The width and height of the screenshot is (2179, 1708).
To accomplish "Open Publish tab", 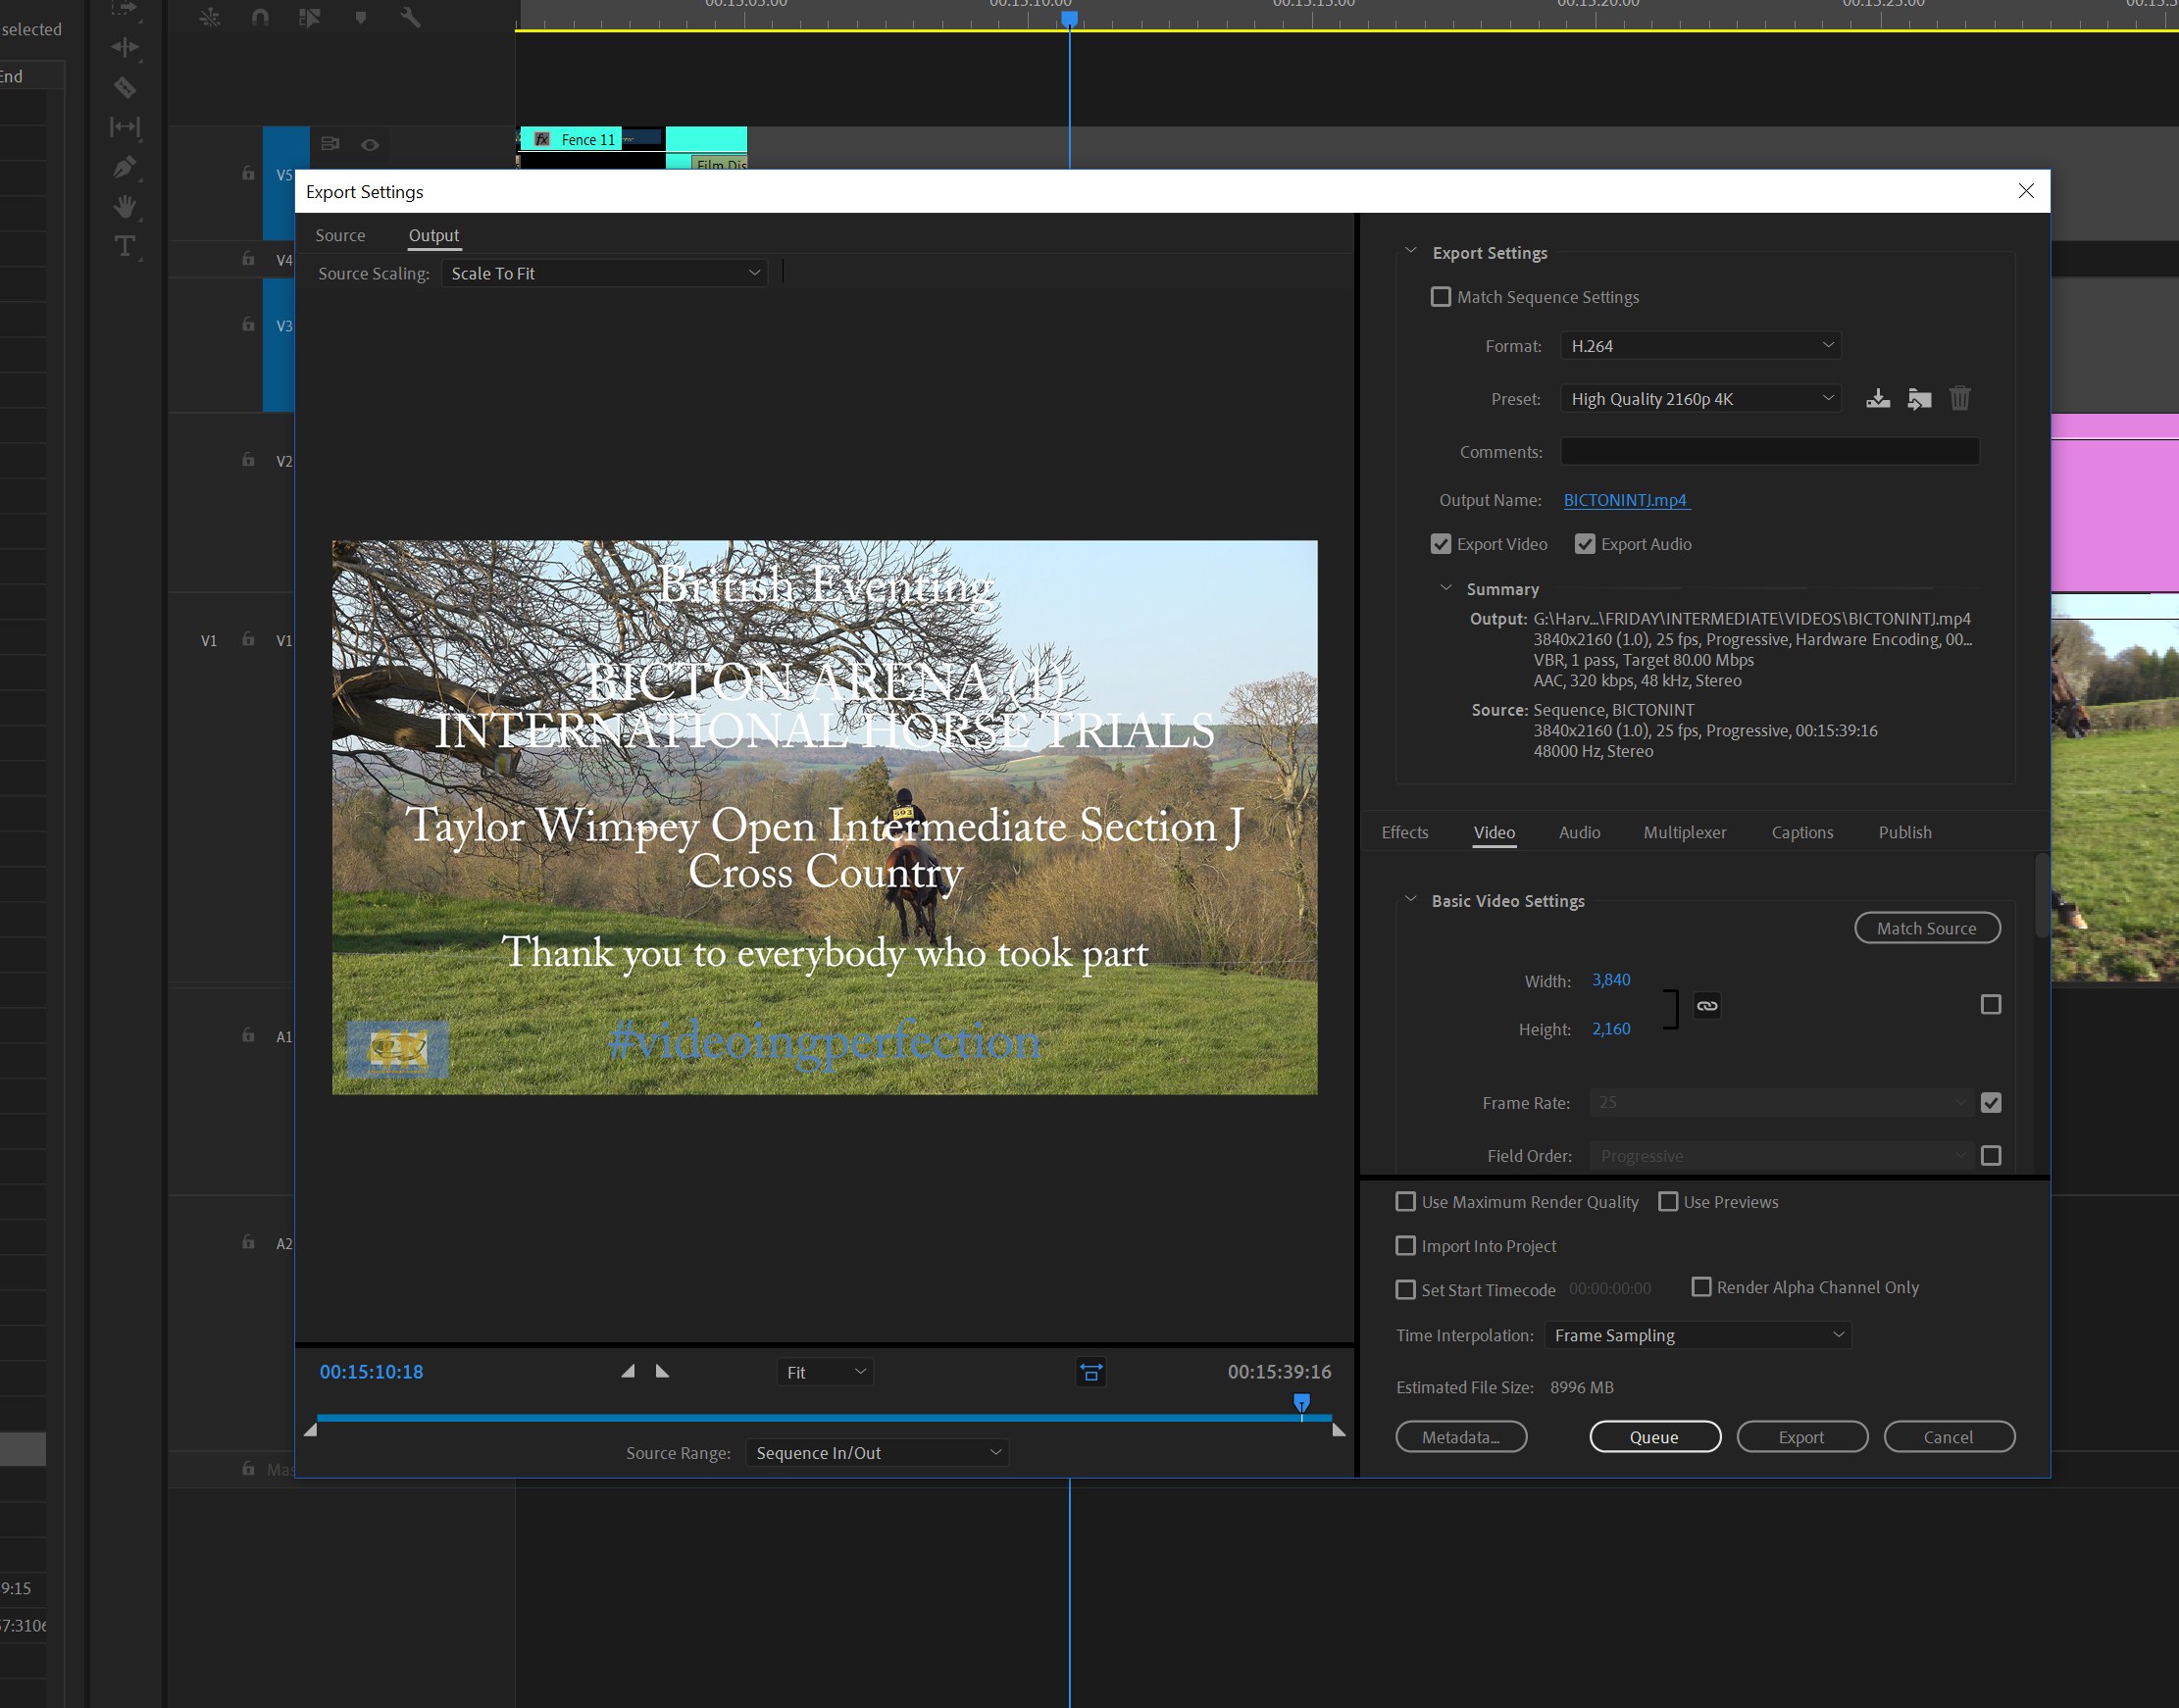I will coord(1905,832).
